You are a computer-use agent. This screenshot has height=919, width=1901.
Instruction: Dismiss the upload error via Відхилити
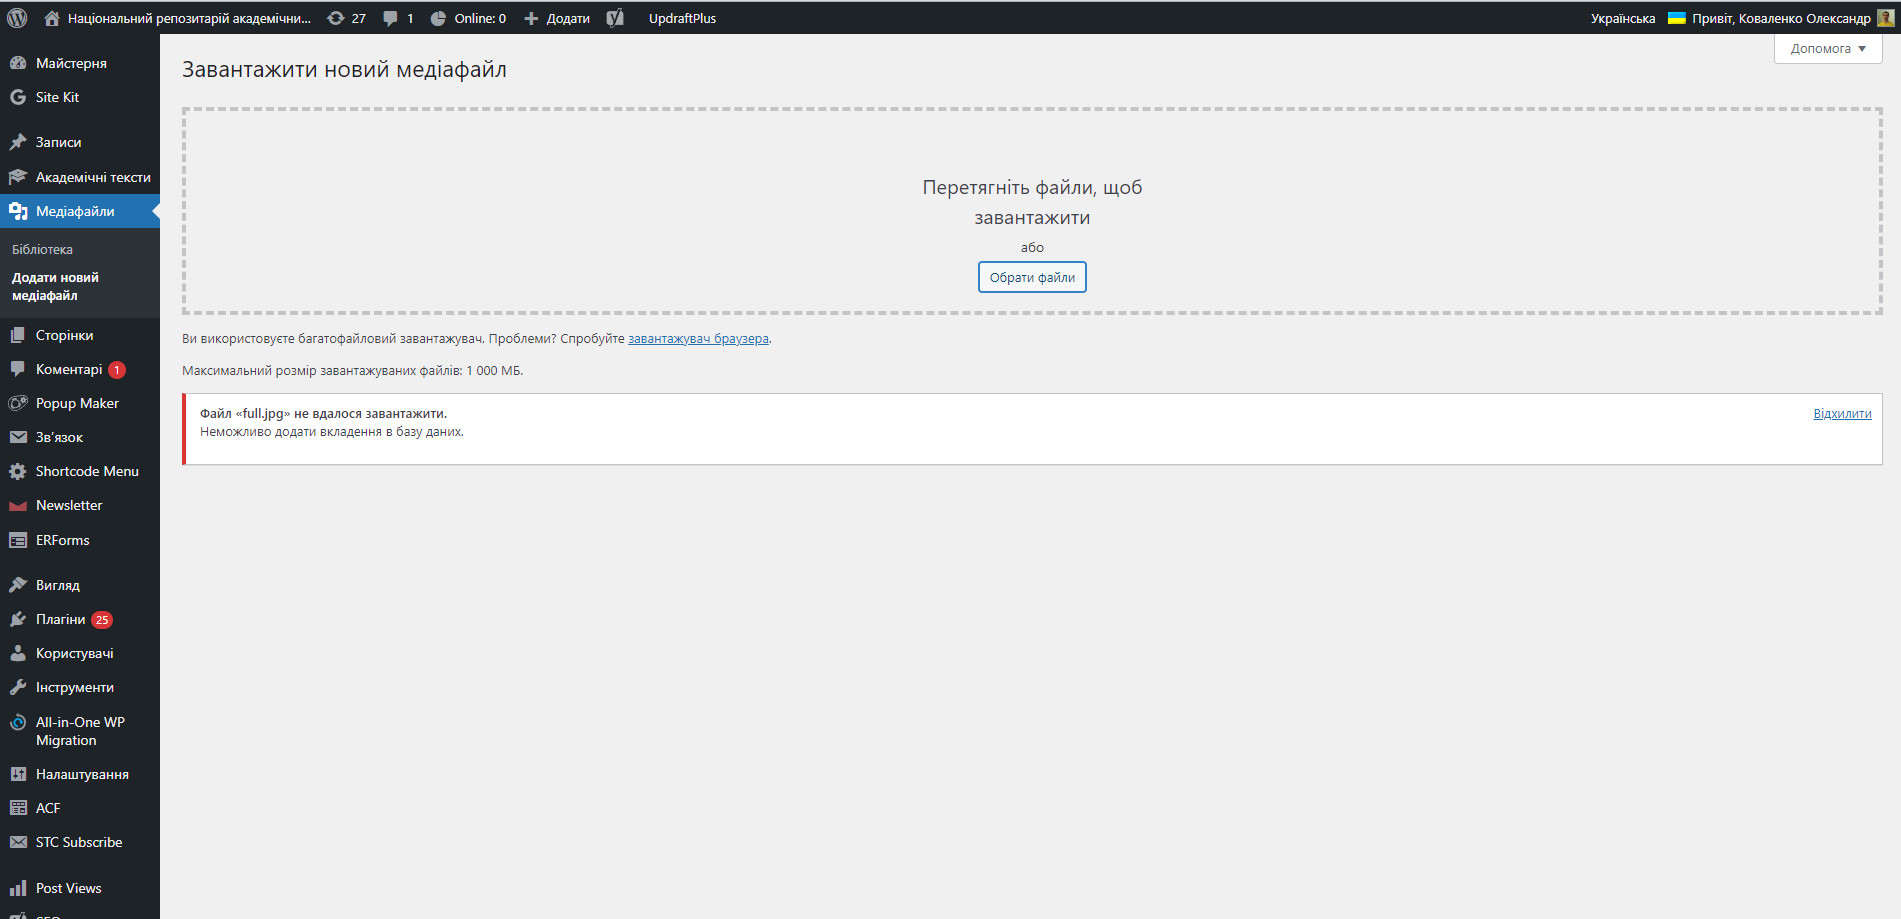click(x=1842, y=413)
